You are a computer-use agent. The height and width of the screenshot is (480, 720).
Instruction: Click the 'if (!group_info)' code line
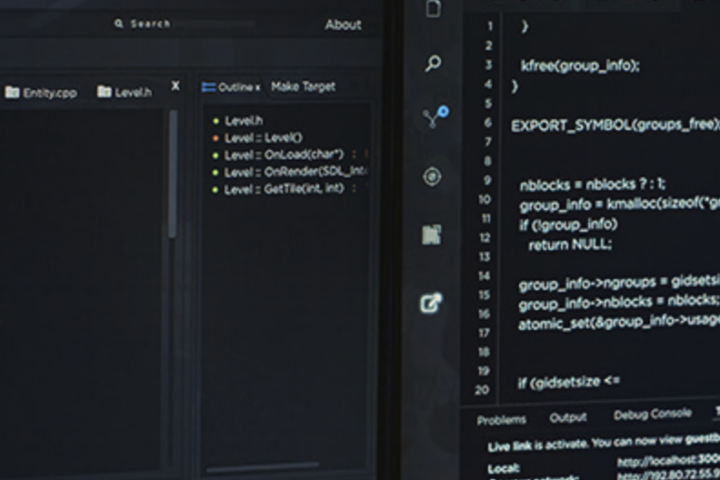pos(568,225)
